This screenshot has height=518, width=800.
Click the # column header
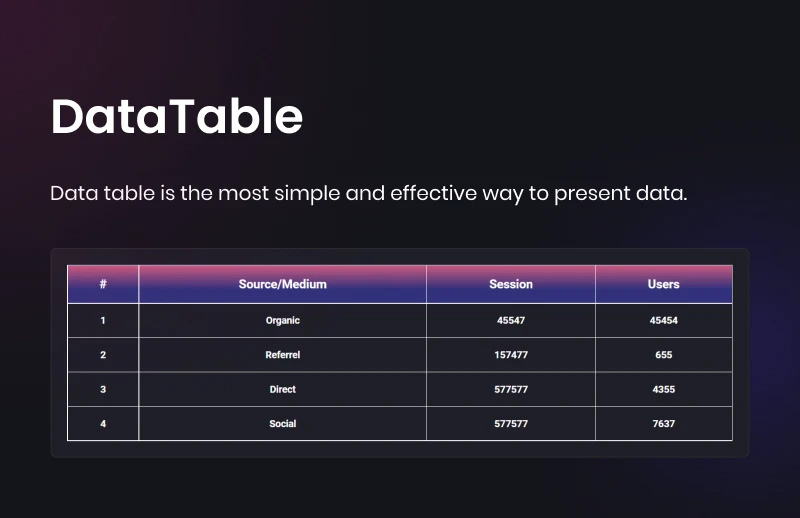pos(103,284)
